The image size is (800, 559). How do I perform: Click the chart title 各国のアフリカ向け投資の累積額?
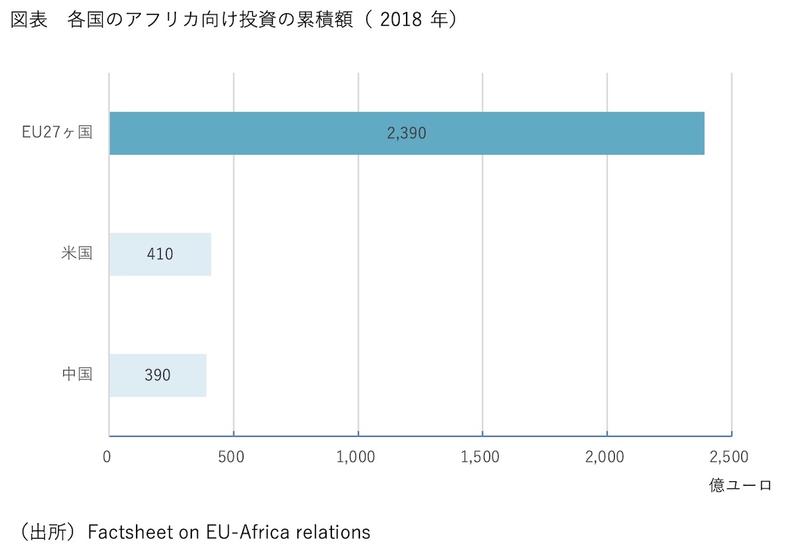(206, 19)
